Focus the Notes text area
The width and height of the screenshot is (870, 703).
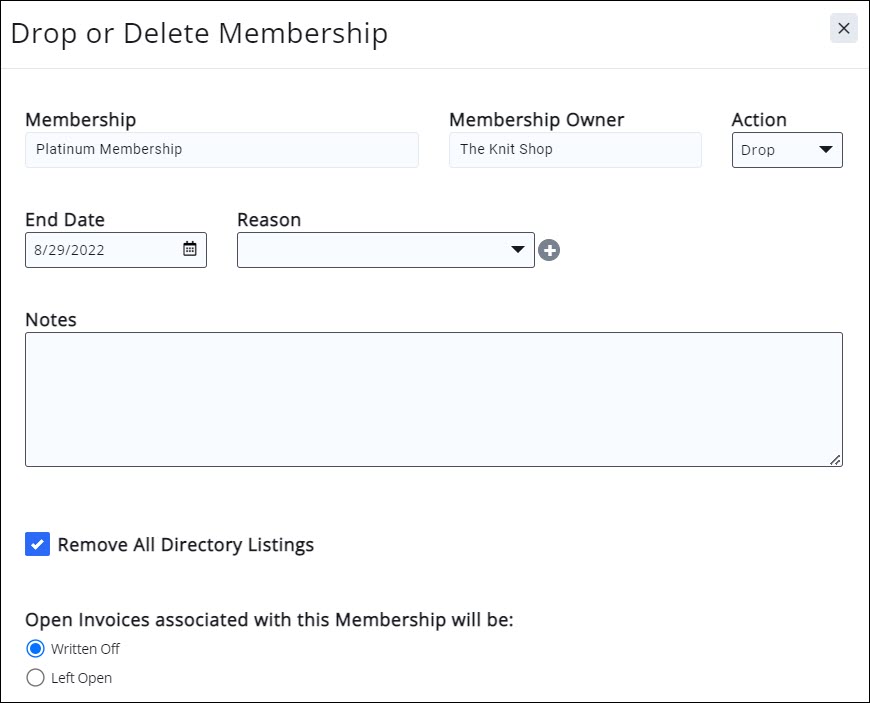click(x=433, y=399)
